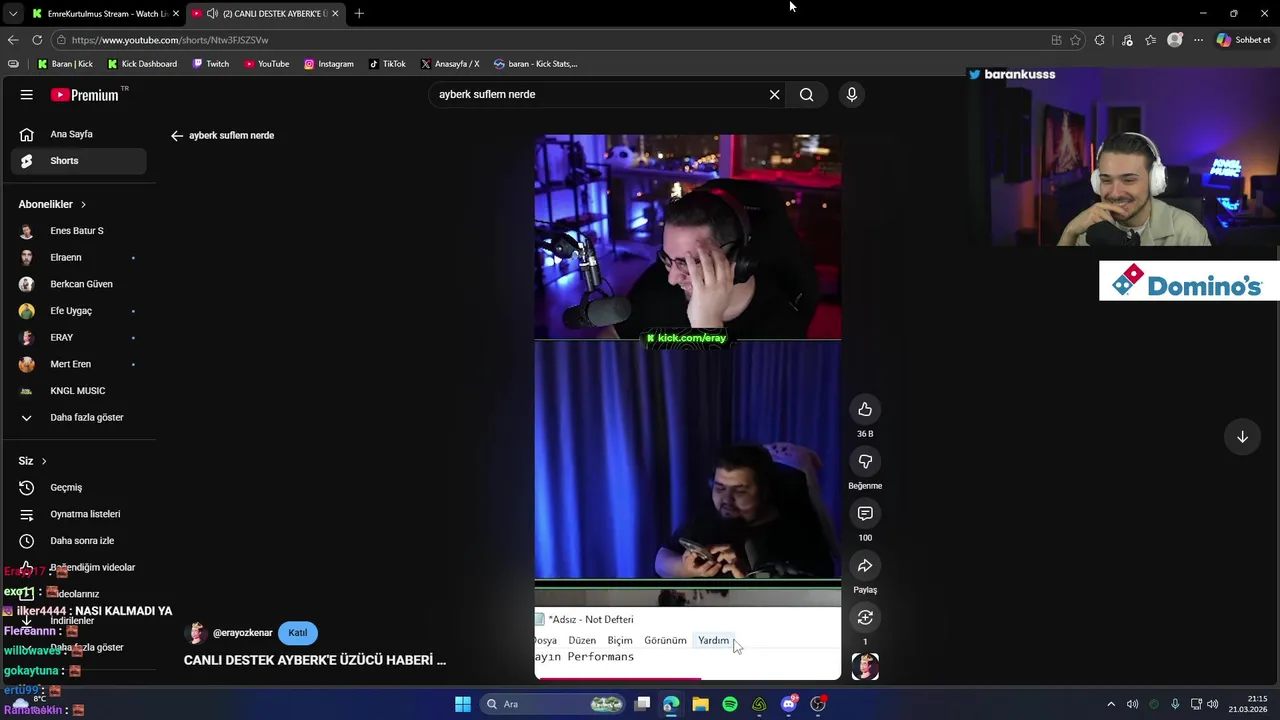Open the Anasayfa / X bookmark
The image size is (1280, 720).
450,64
